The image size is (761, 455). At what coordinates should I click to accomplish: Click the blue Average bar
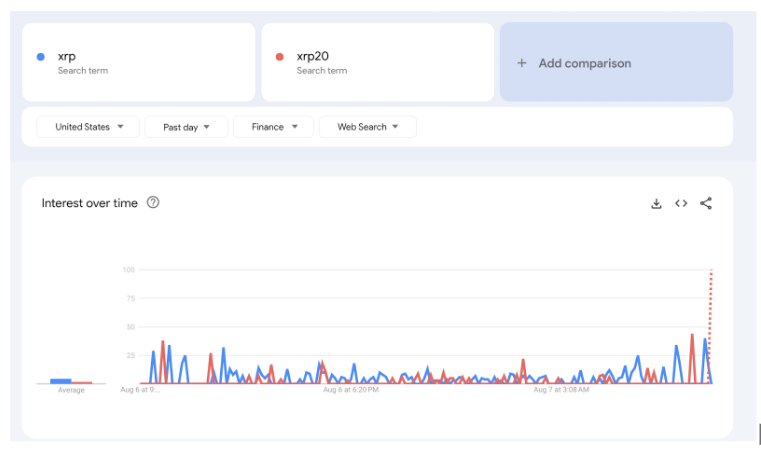60,381
